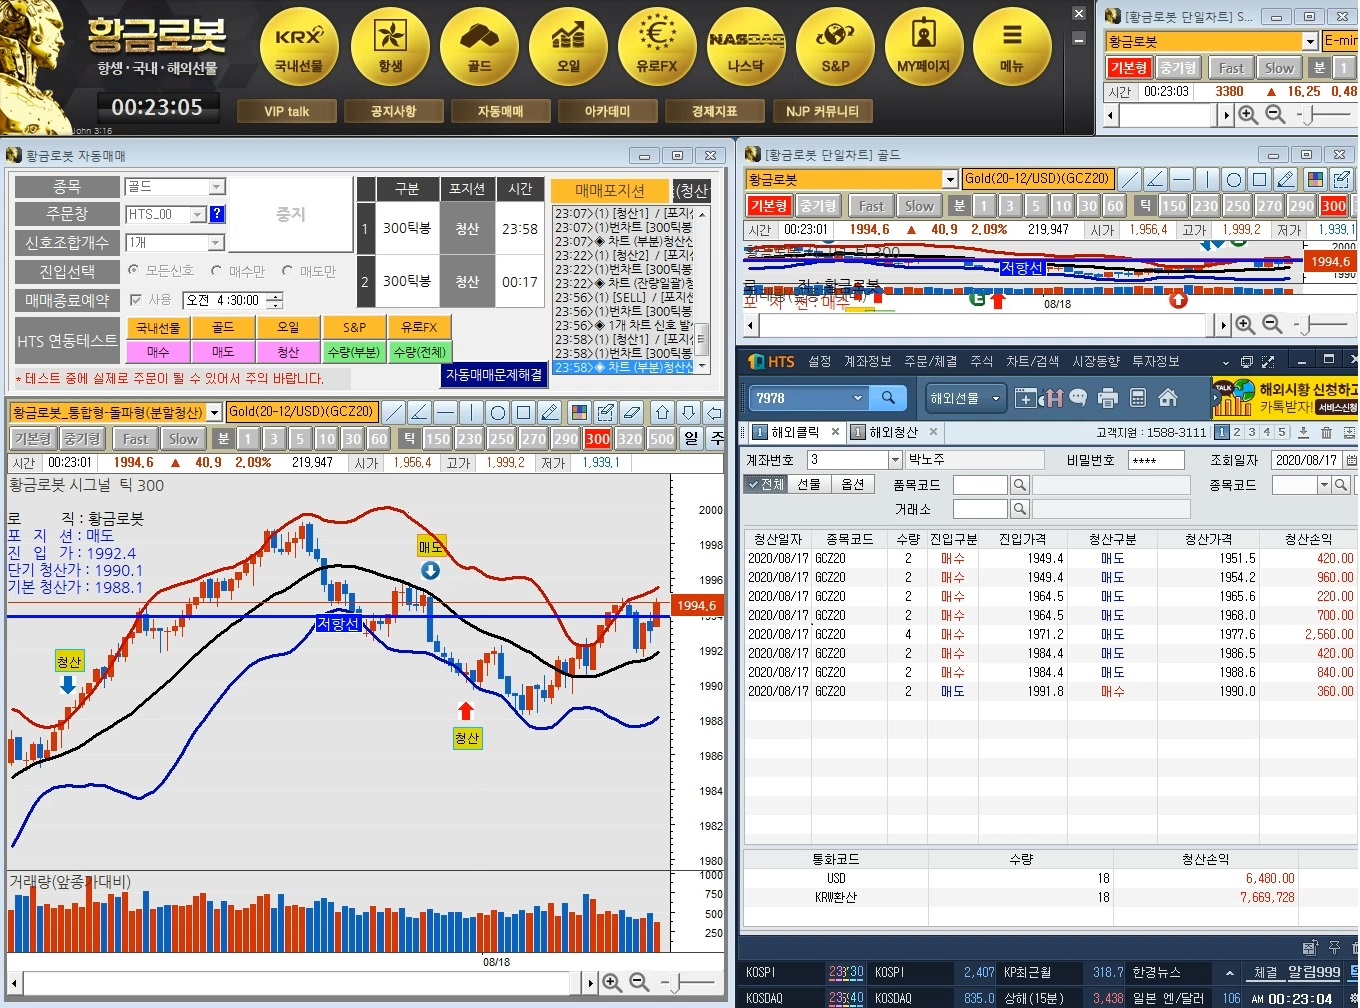Open the 계좌번호 dropdown
The image size is (1360, 1008).
tap(895, 459)
